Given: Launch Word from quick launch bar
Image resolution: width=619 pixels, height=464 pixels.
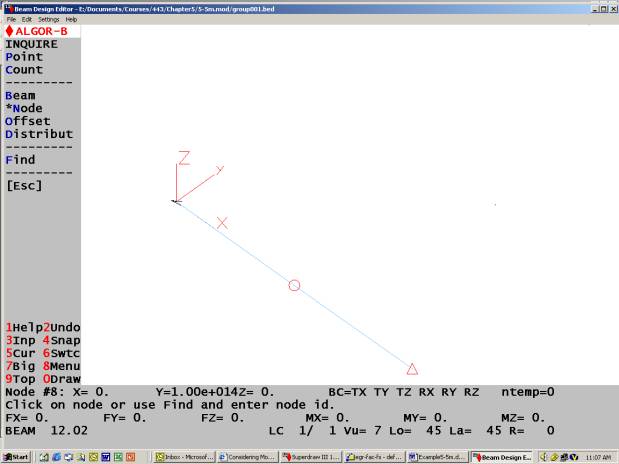Looking at the screenshot, I should tap(105, 457).
